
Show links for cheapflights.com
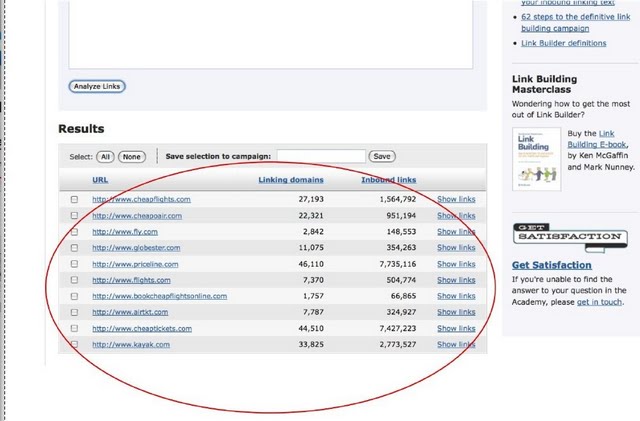(x=456, y=199)
